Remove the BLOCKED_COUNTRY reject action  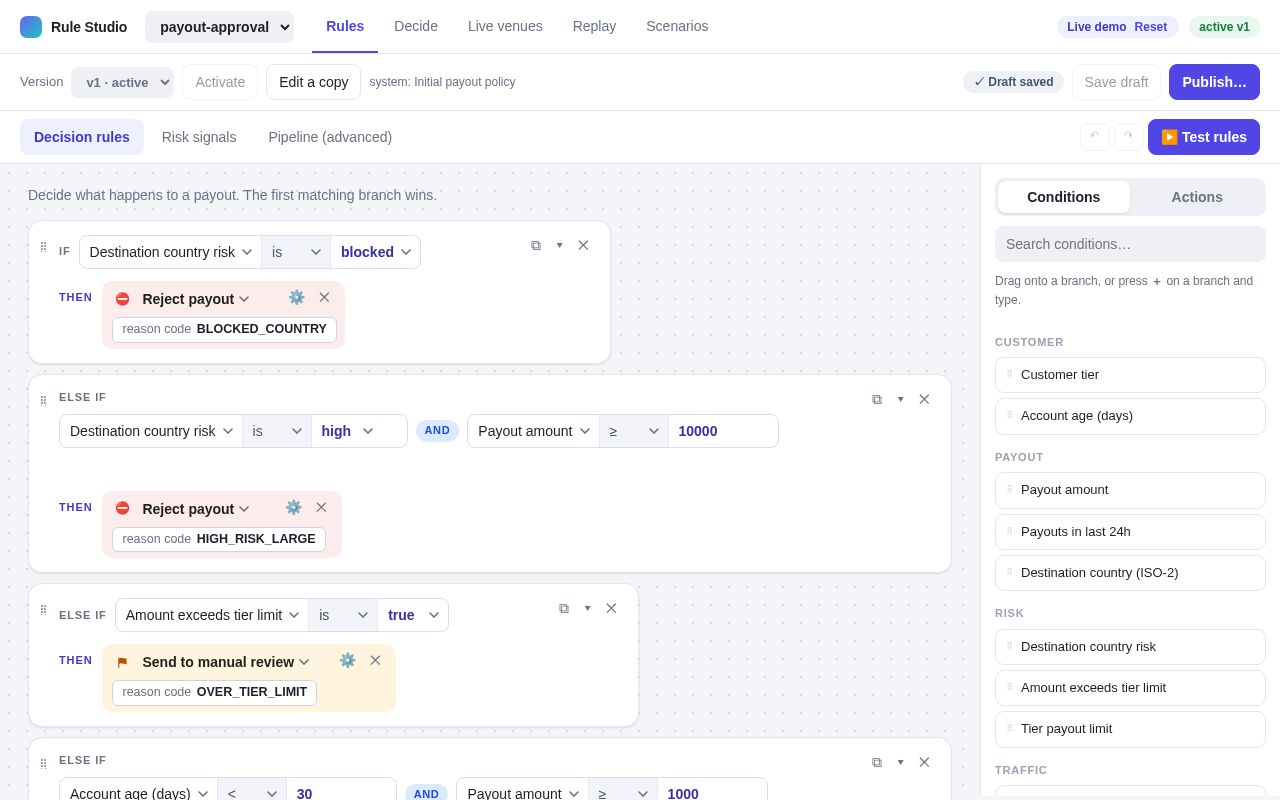pyautogui.click(x=324, y=297)
